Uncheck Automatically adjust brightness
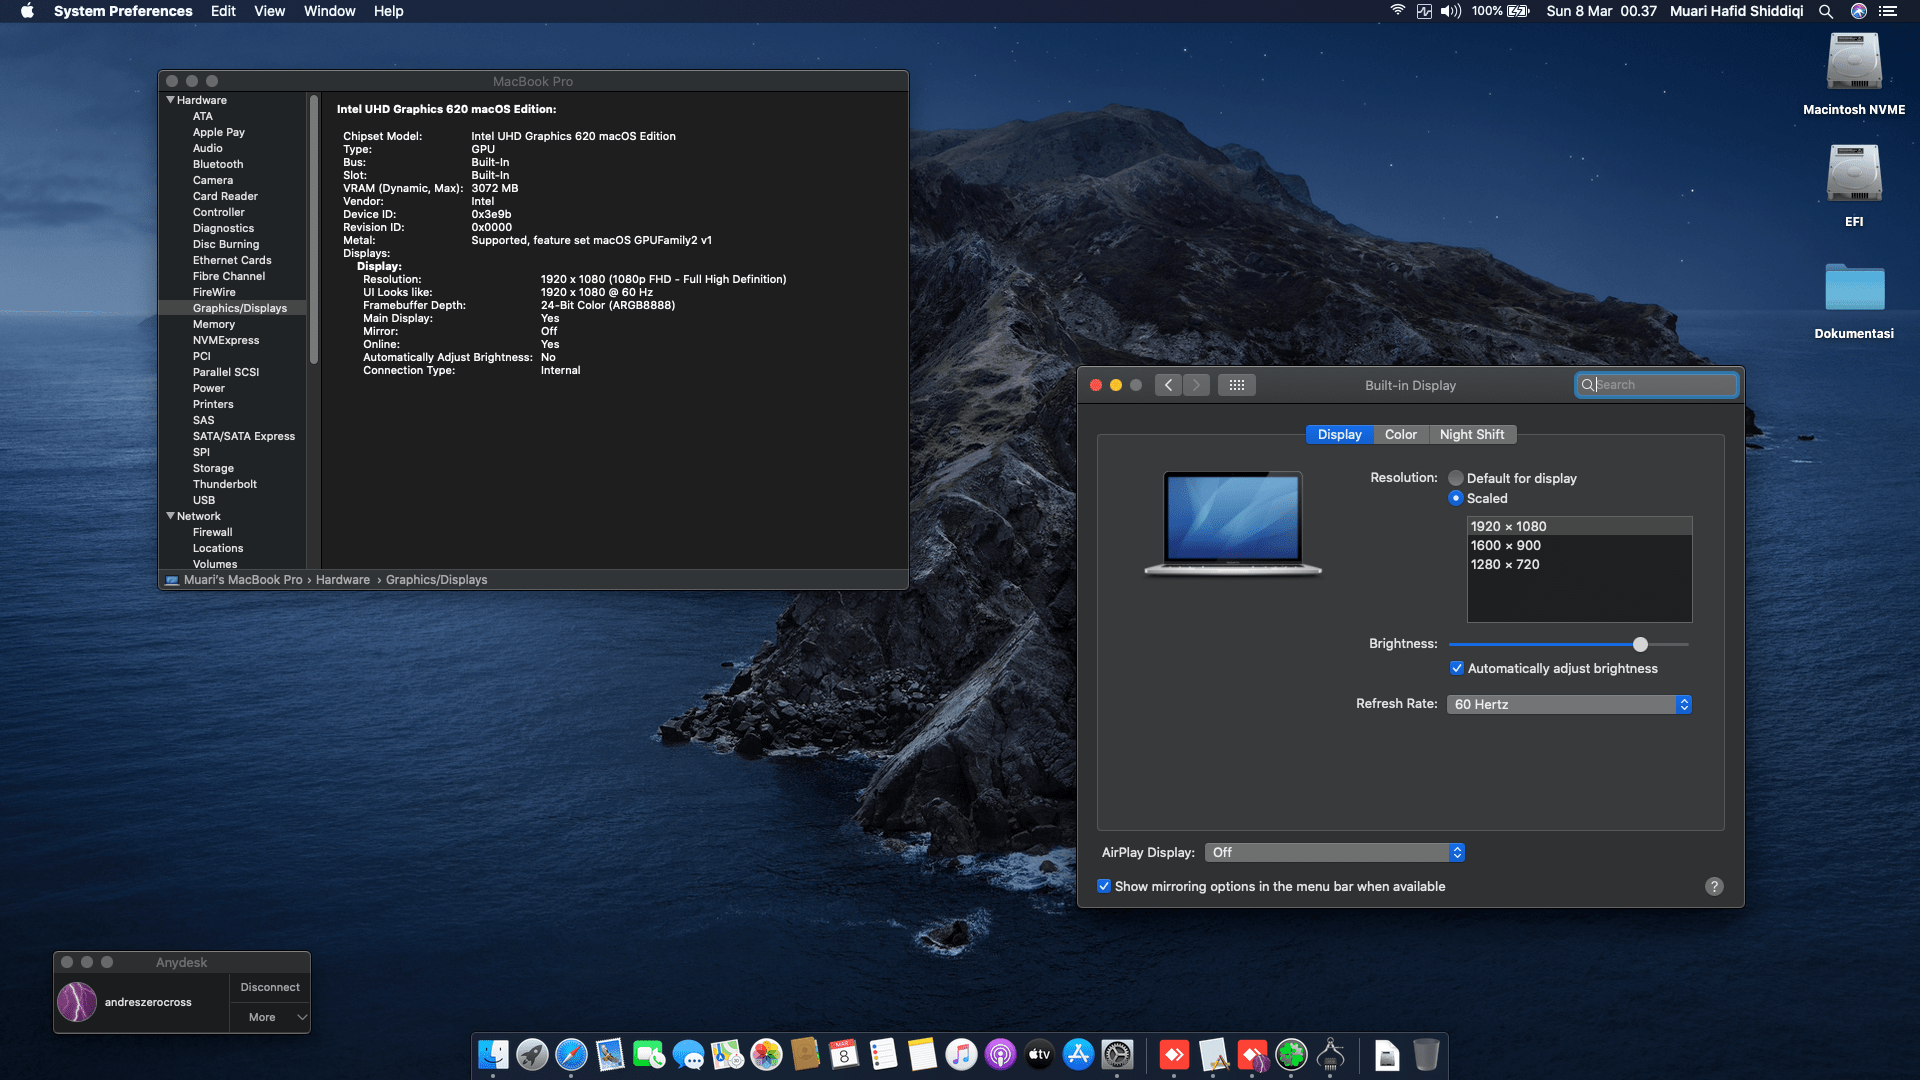Image resolution: width=1920 pixels, height=1080 pixels. pyautogui.click(x=1457, y=668)
